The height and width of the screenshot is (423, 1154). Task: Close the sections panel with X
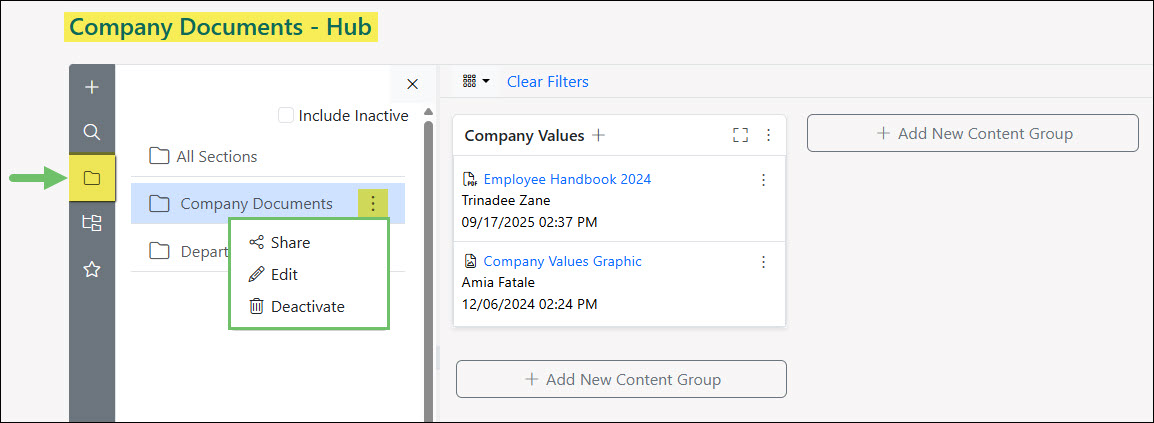[x=412, y=84]
